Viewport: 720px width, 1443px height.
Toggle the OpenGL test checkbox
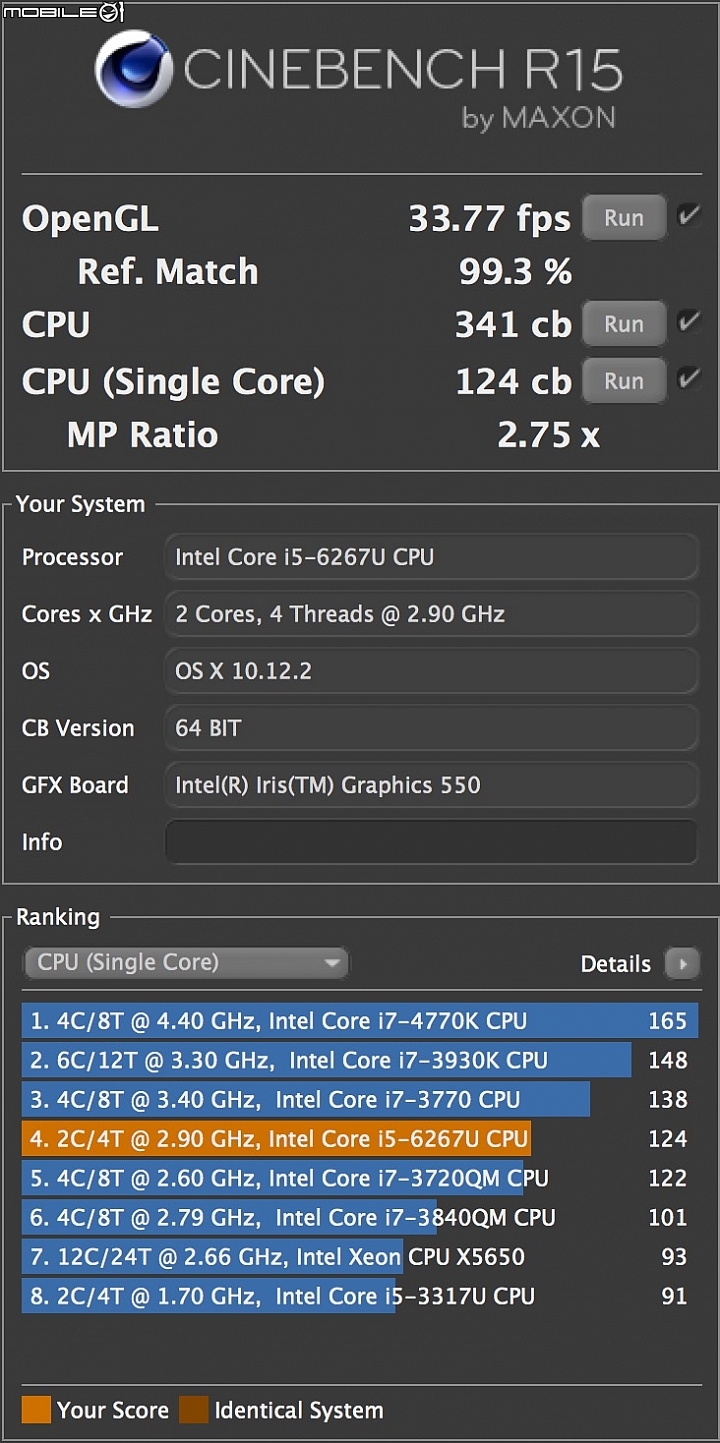pos(688,216)
